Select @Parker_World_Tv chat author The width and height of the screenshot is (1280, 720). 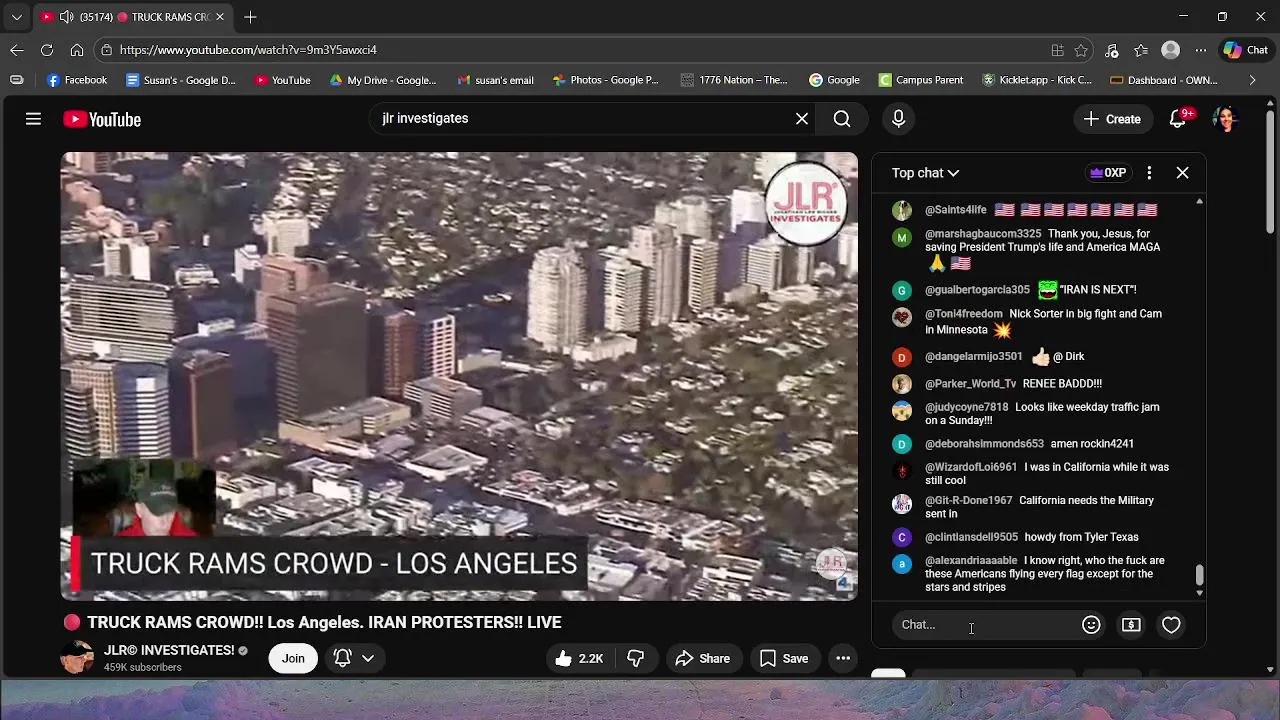tap(970, 384)
